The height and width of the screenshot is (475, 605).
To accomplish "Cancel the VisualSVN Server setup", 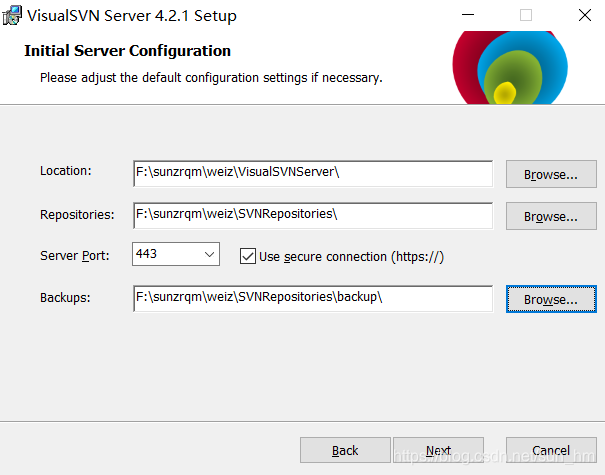I will pyautogui.click(x=551, y=450).
